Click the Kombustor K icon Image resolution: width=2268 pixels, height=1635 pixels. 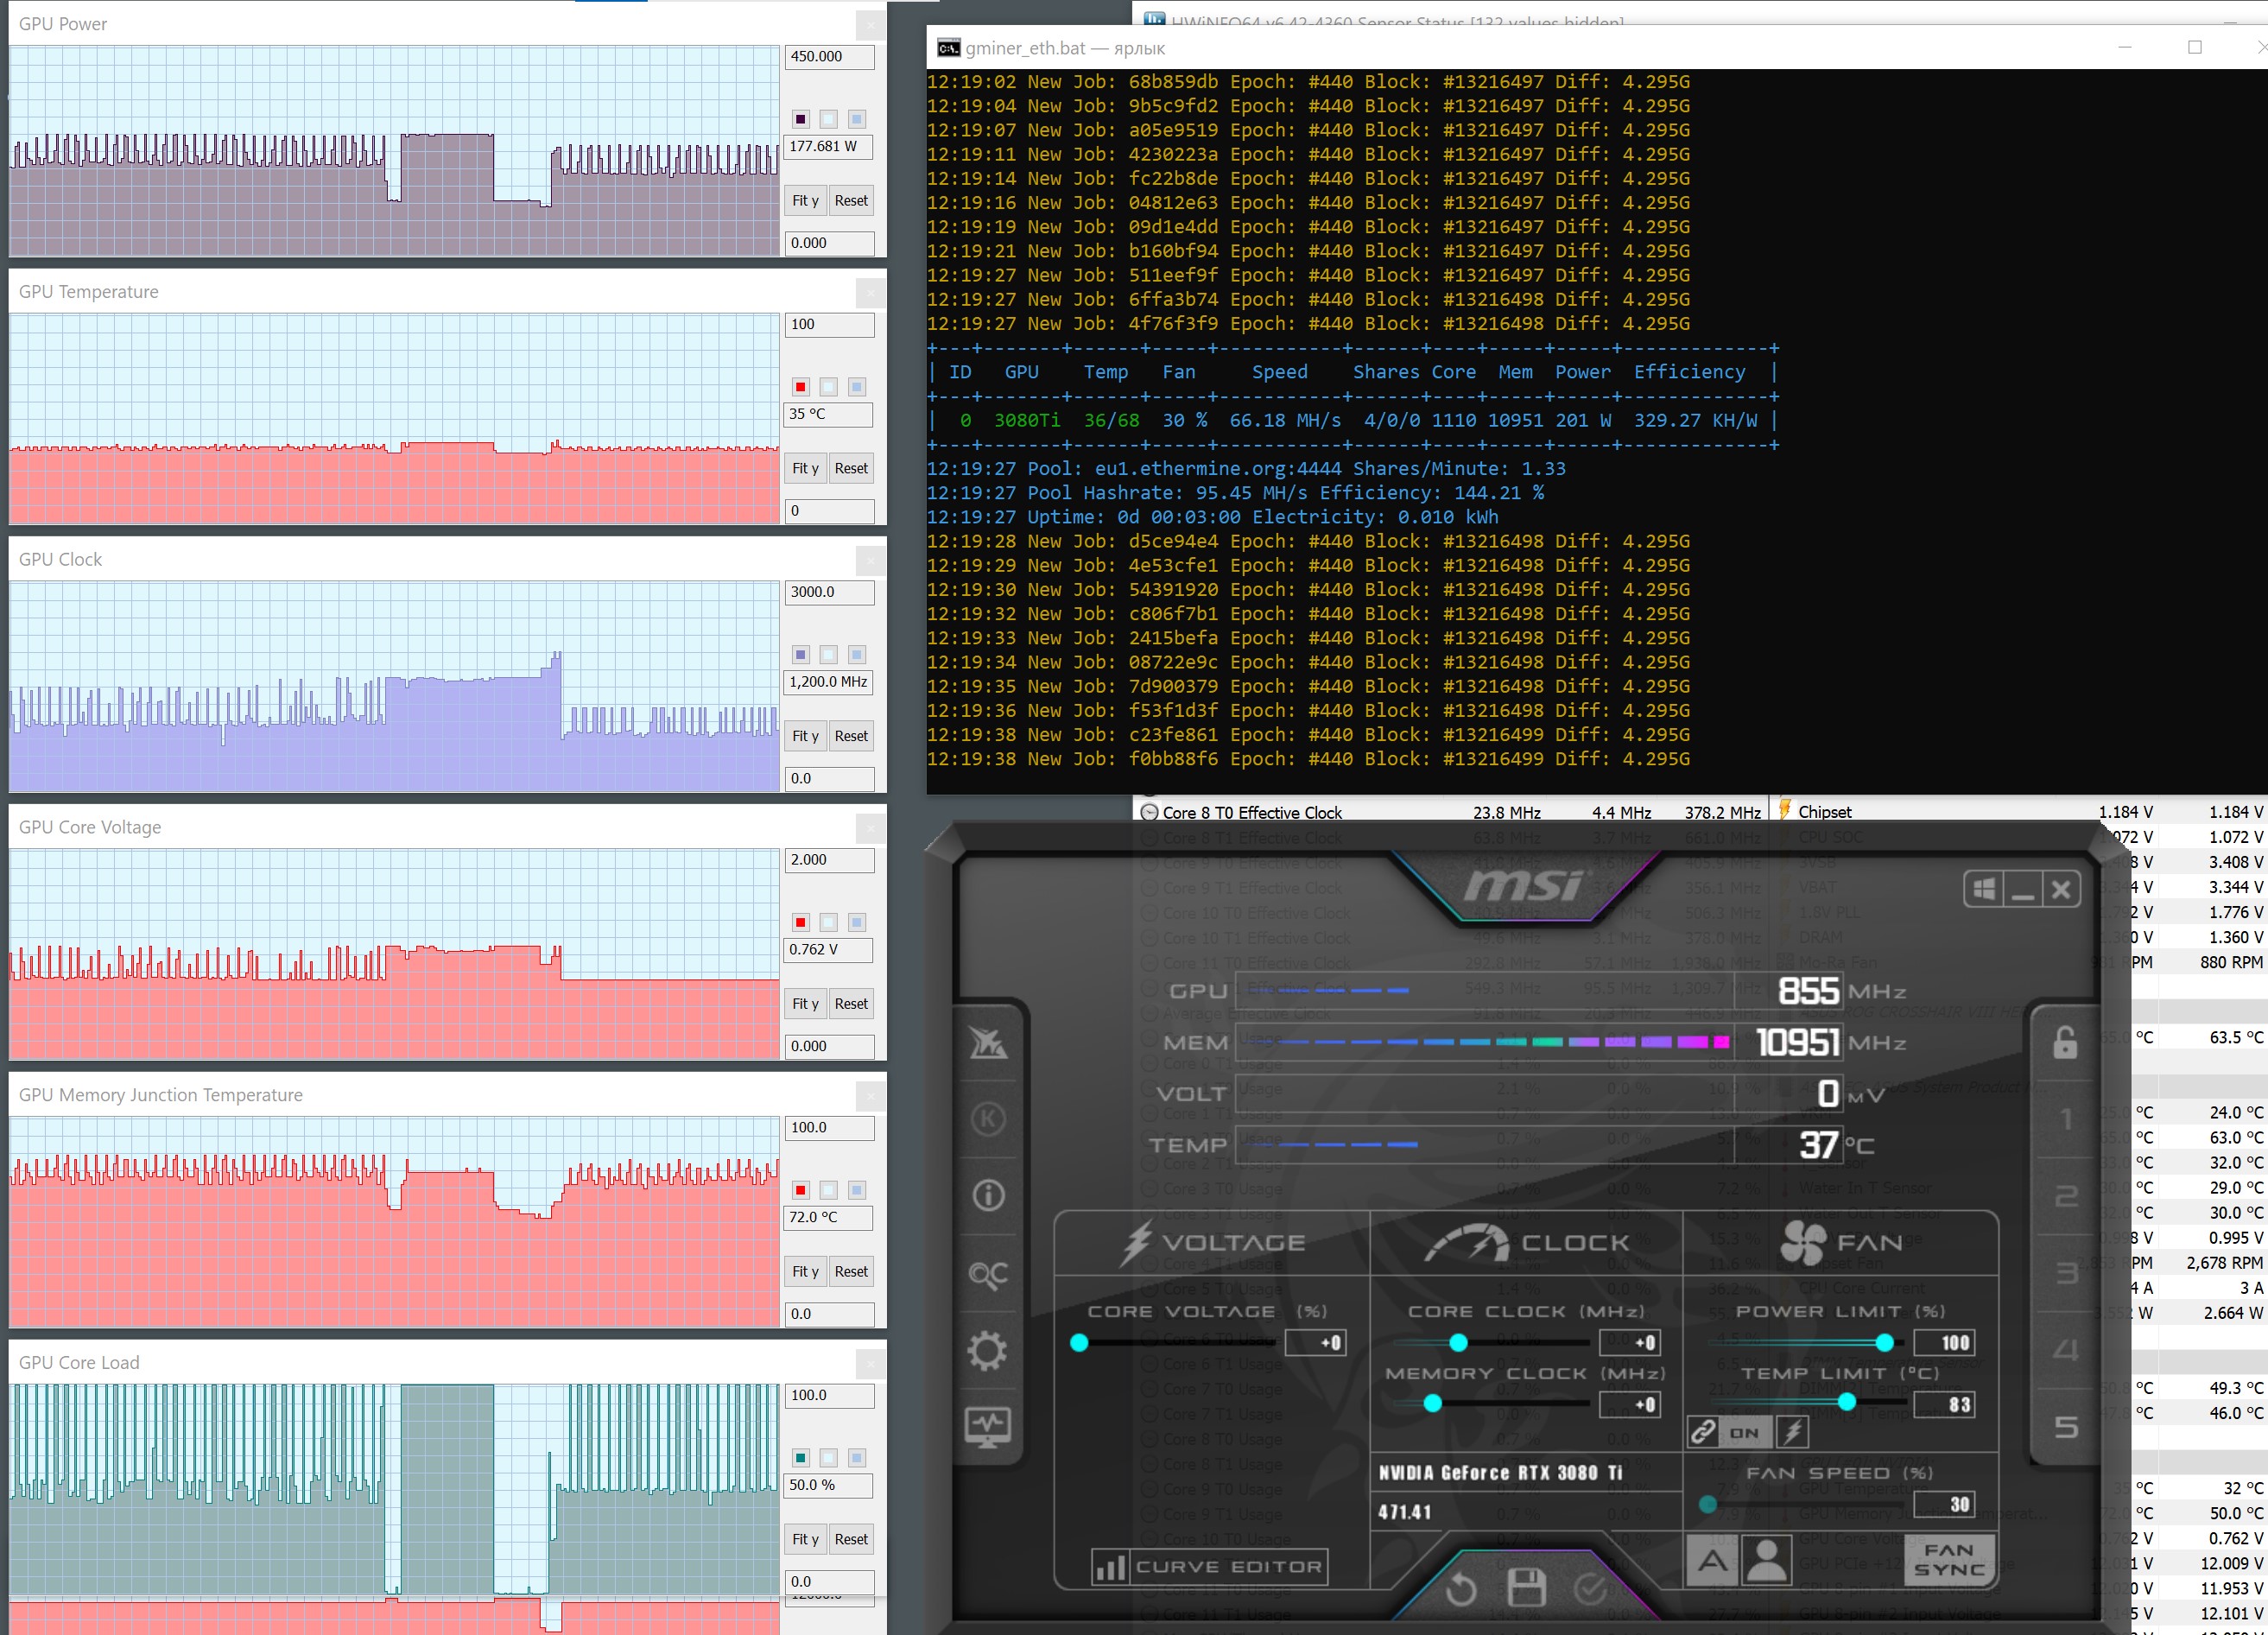[987, 1118]
